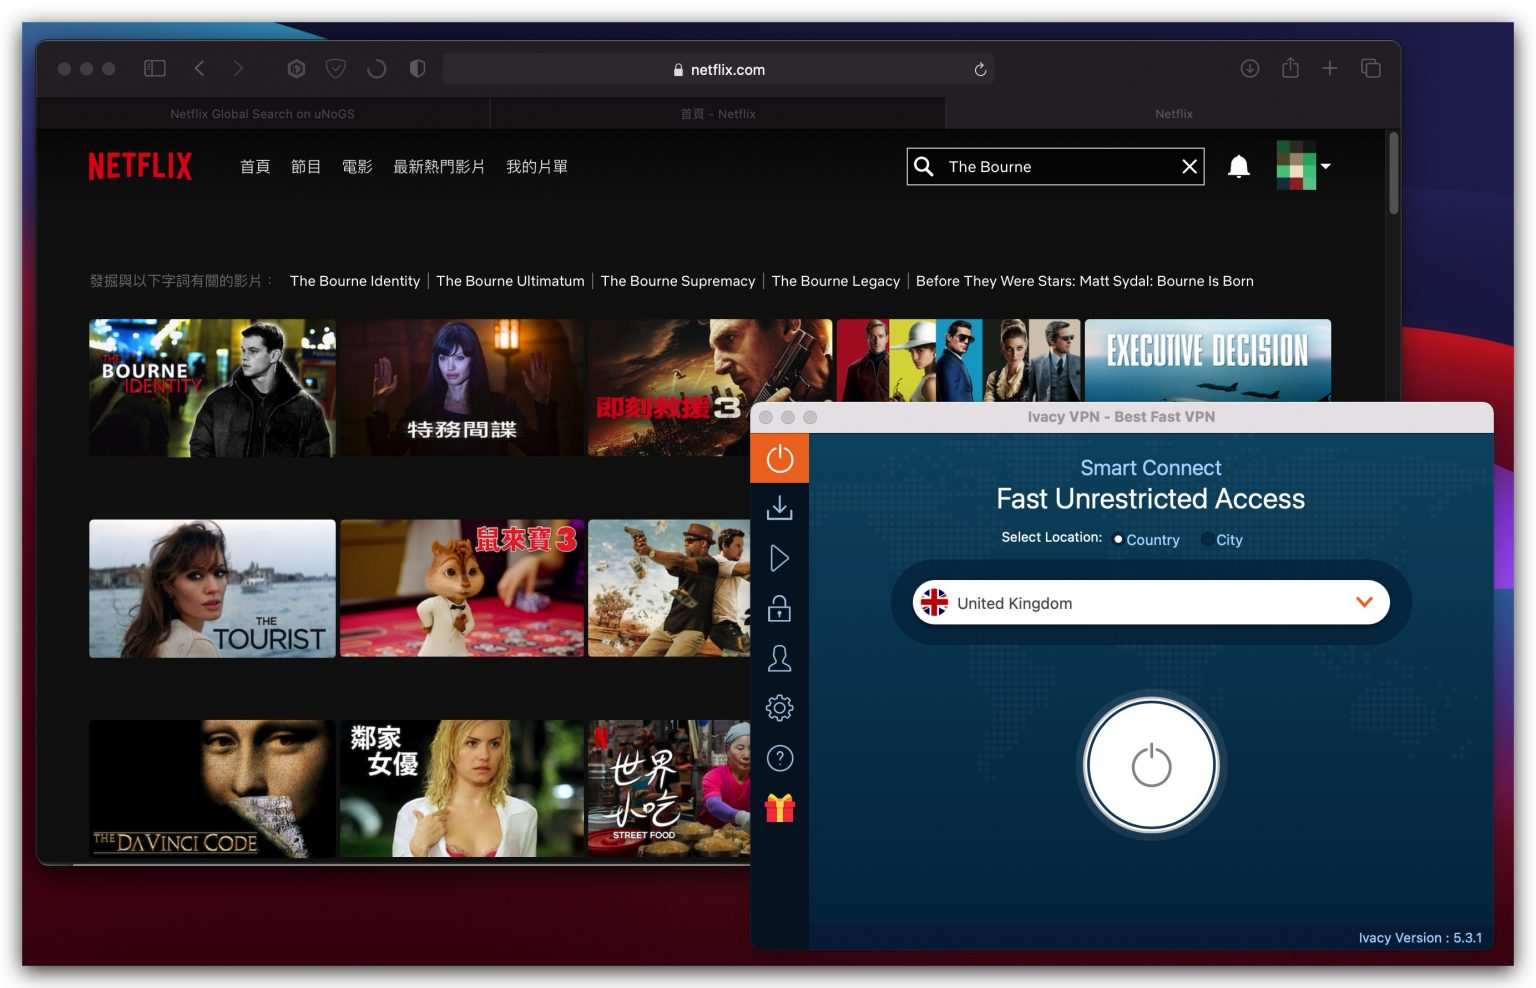Screen dimensions: 1536x988
Task: Click the Ivacy gift box icon
Action: [x=780, y=808]
